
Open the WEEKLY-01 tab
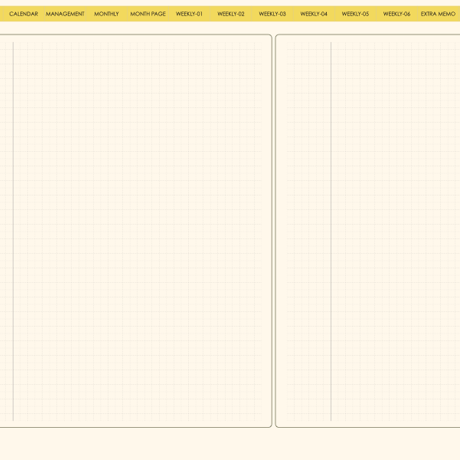click(189, 14)
